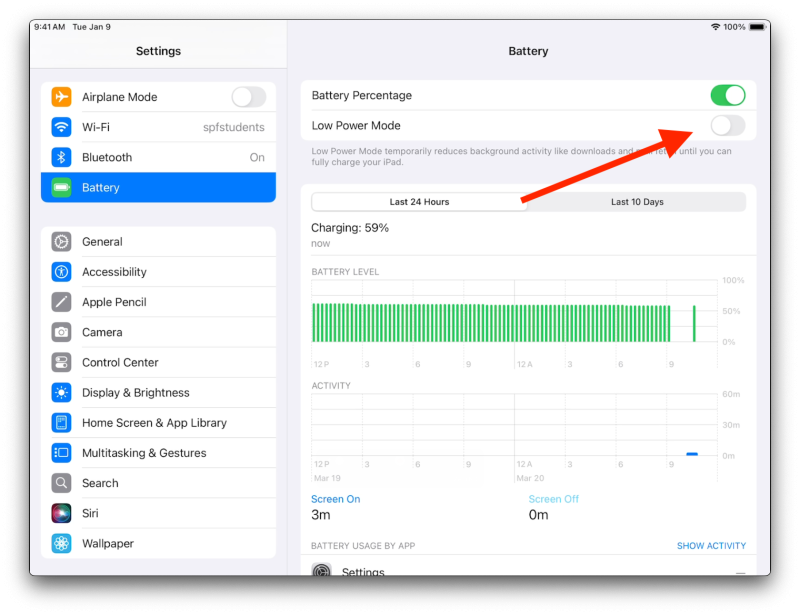Open Bluetooth settings via its icon
The height and width of the screenshot is (614, 800).
click(x=61, y=157)
